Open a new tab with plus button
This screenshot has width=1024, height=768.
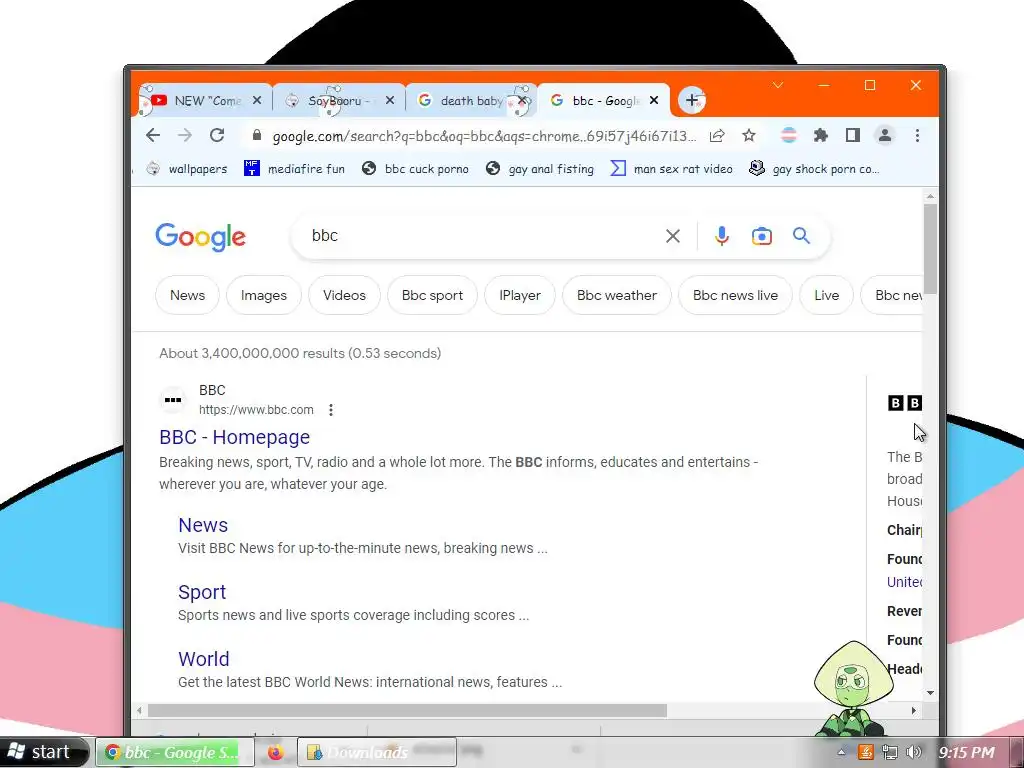[692, 101]
